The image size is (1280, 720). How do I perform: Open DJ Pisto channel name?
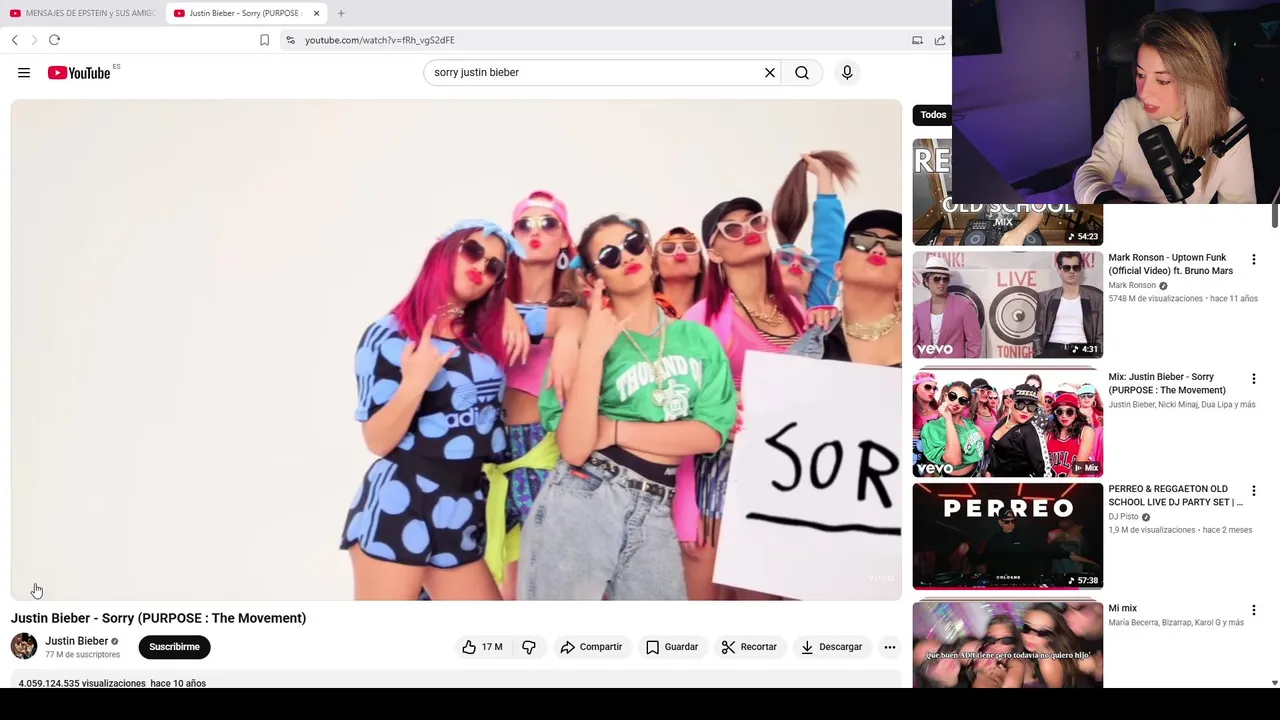click(x=1123, y=517)
